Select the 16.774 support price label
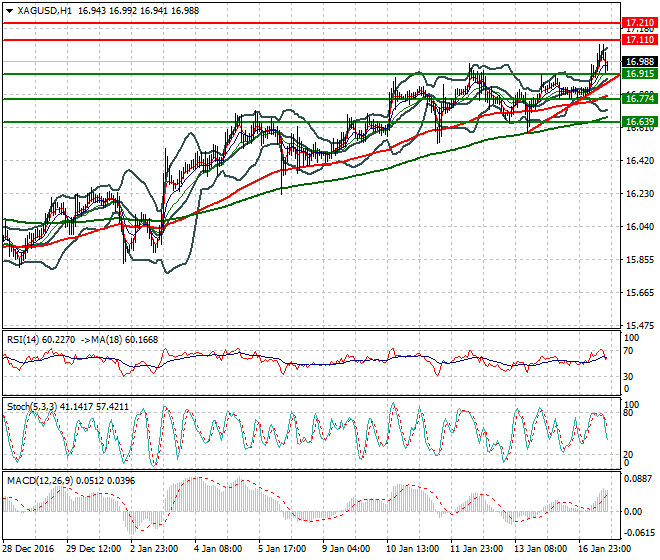 (639, 99)
